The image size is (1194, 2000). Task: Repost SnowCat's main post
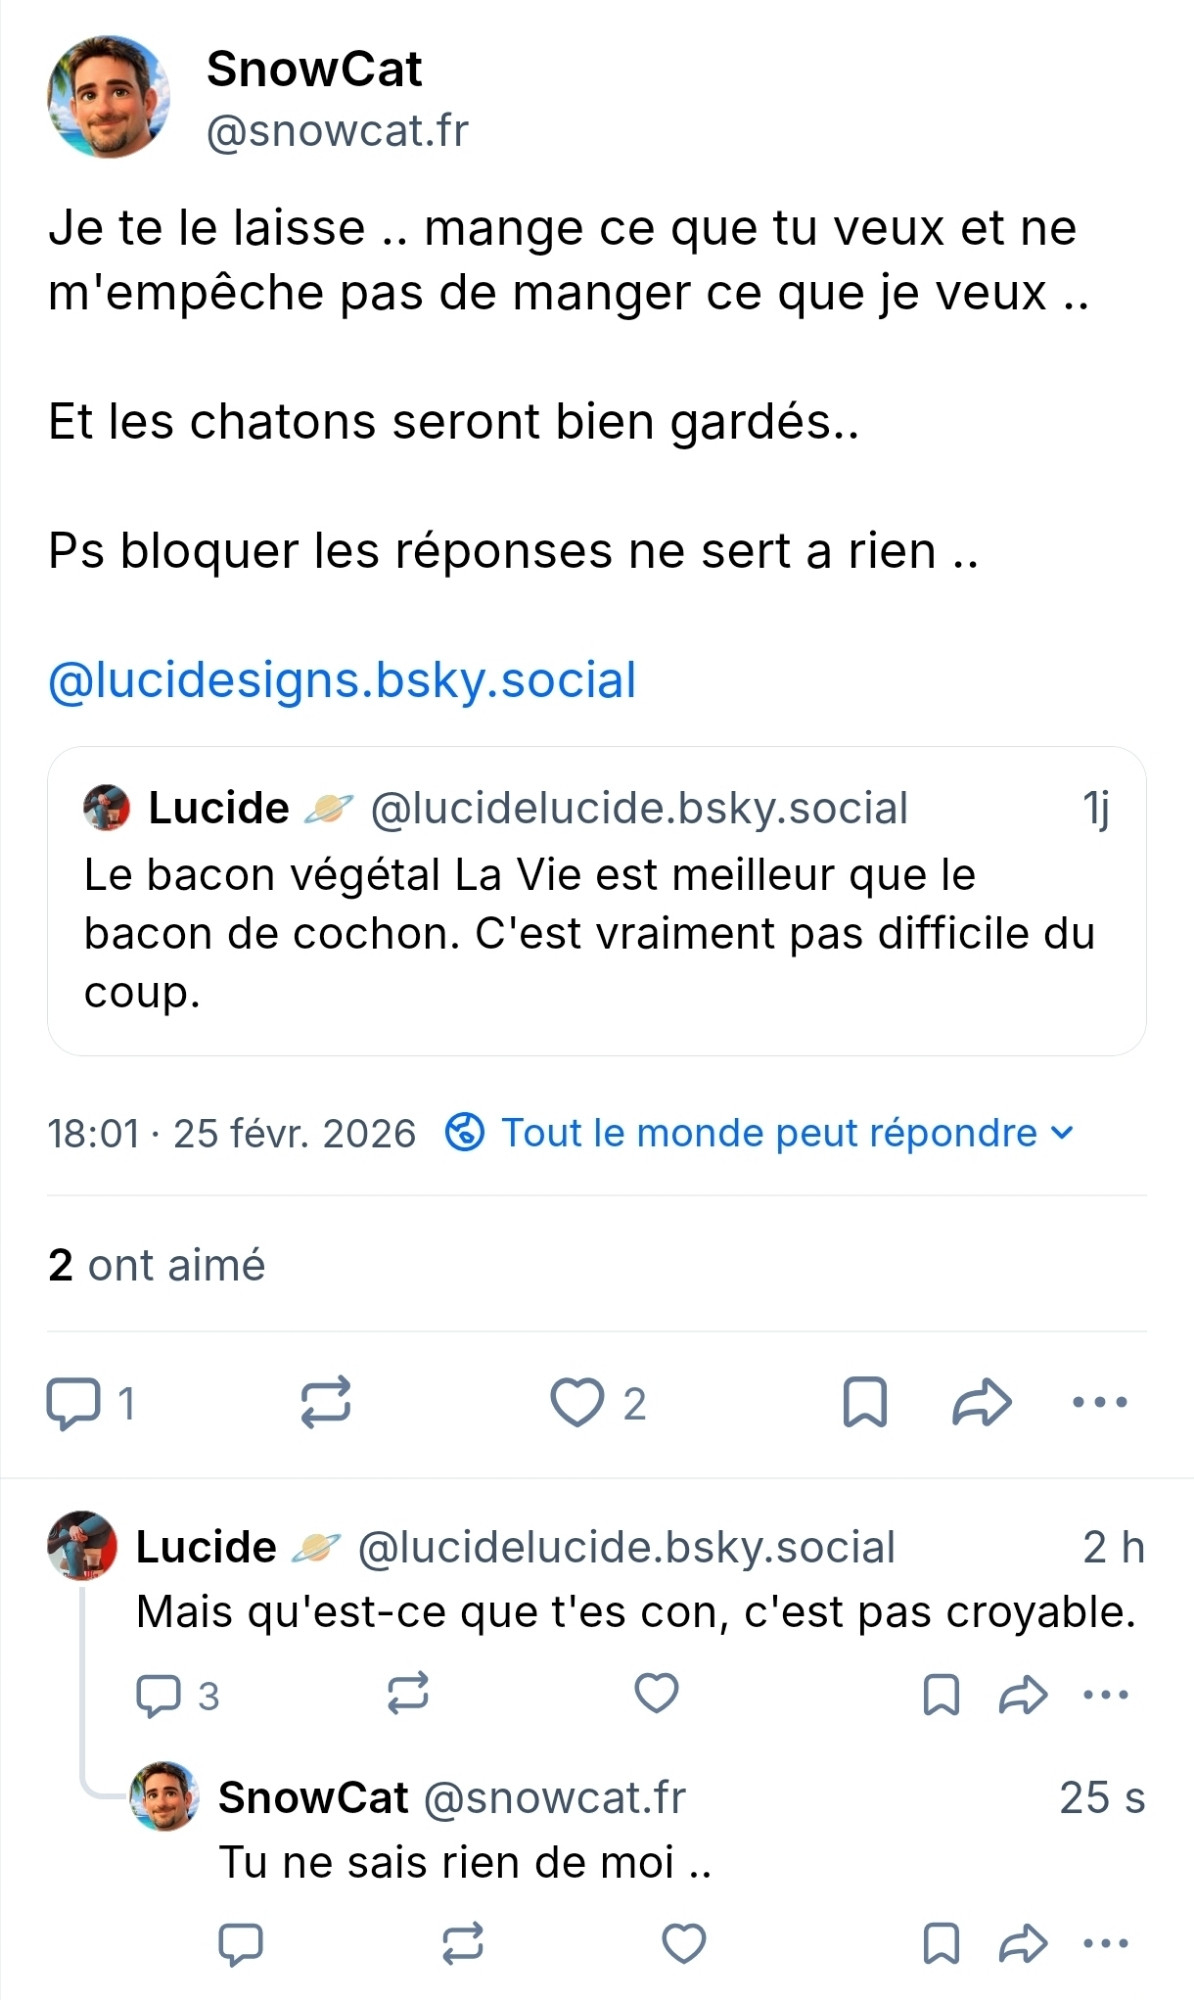click(326, 1401)
